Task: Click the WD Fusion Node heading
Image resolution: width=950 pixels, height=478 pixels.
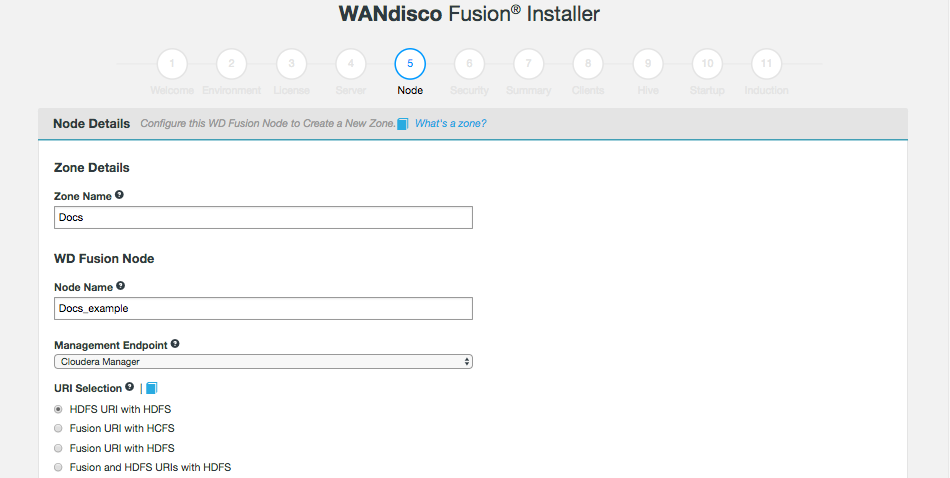Action: tap(104, 259)
